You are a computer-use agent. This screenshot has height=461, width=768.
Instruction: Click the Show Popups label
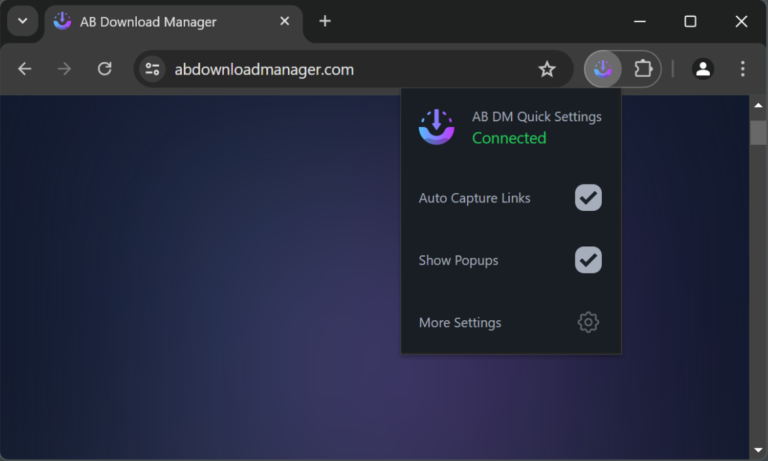458,261
